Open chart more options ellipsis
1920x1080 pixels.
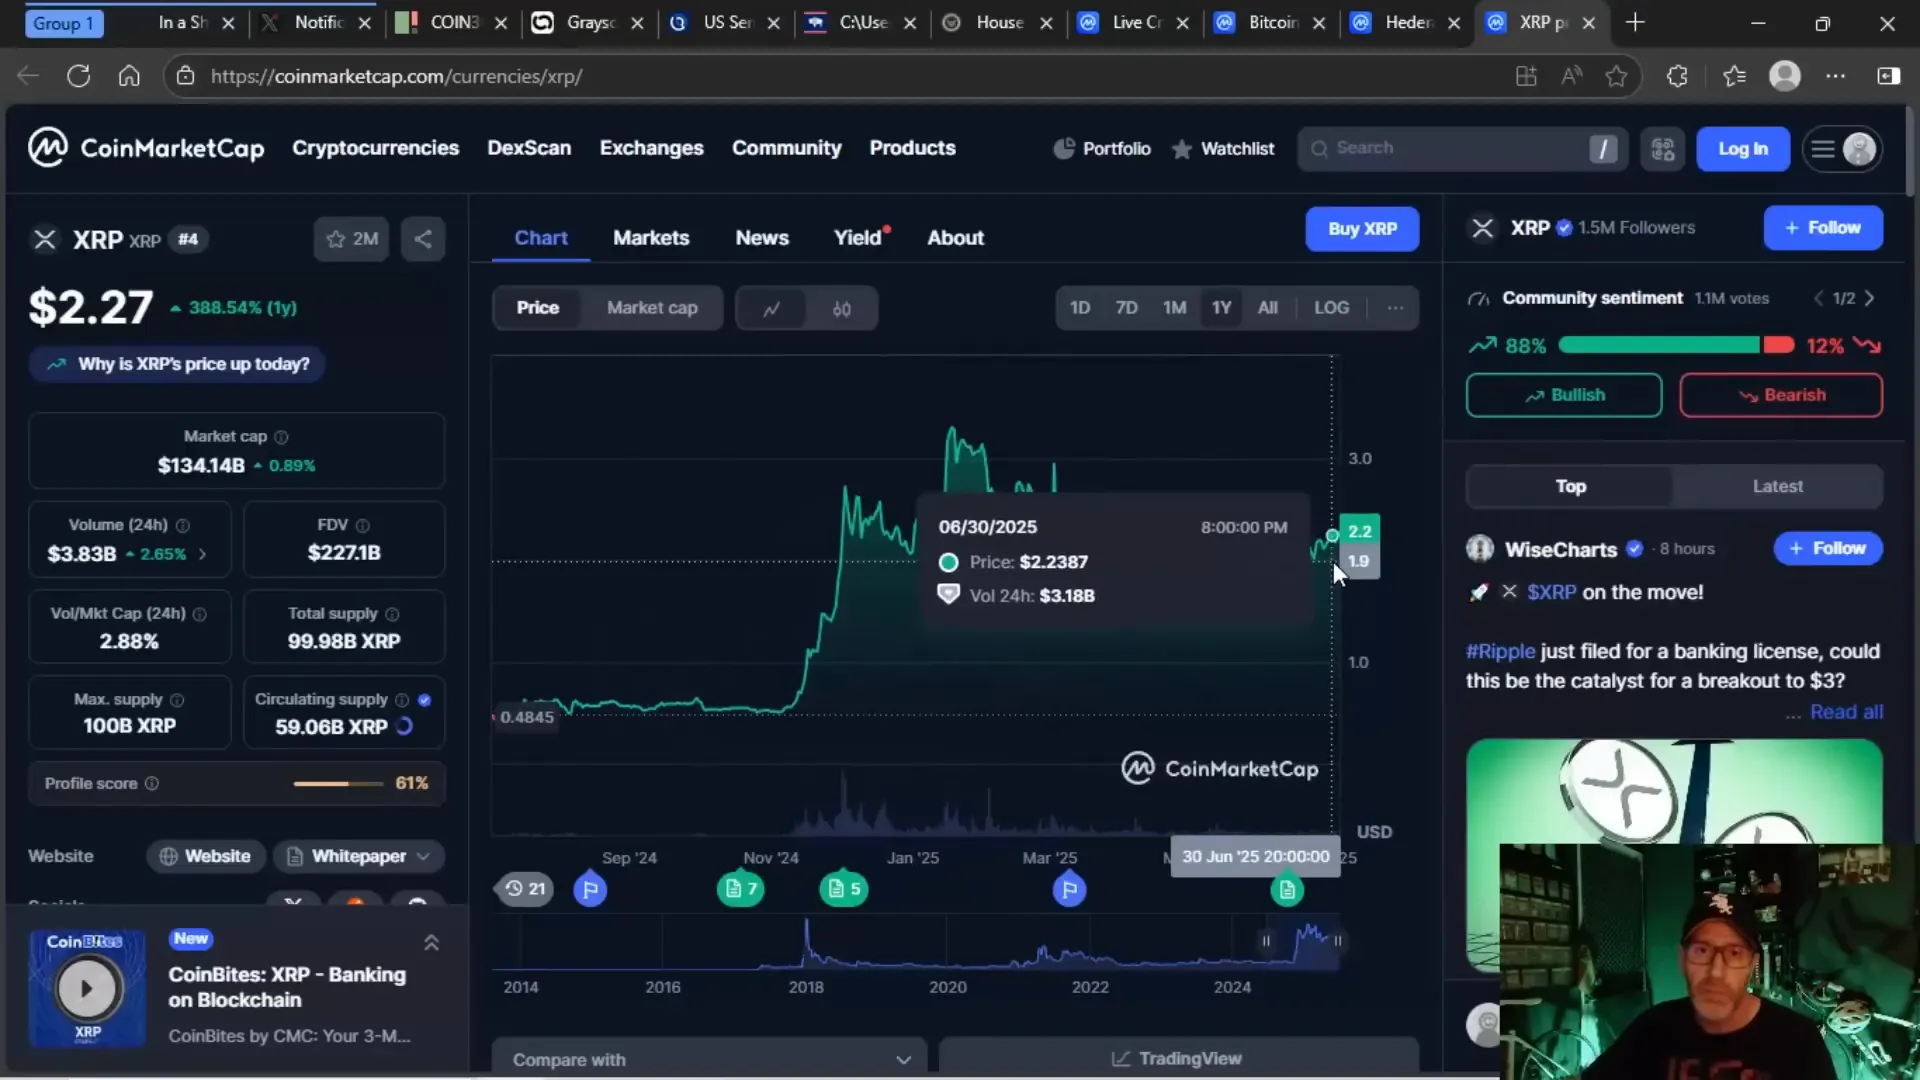coord(1395,308)
